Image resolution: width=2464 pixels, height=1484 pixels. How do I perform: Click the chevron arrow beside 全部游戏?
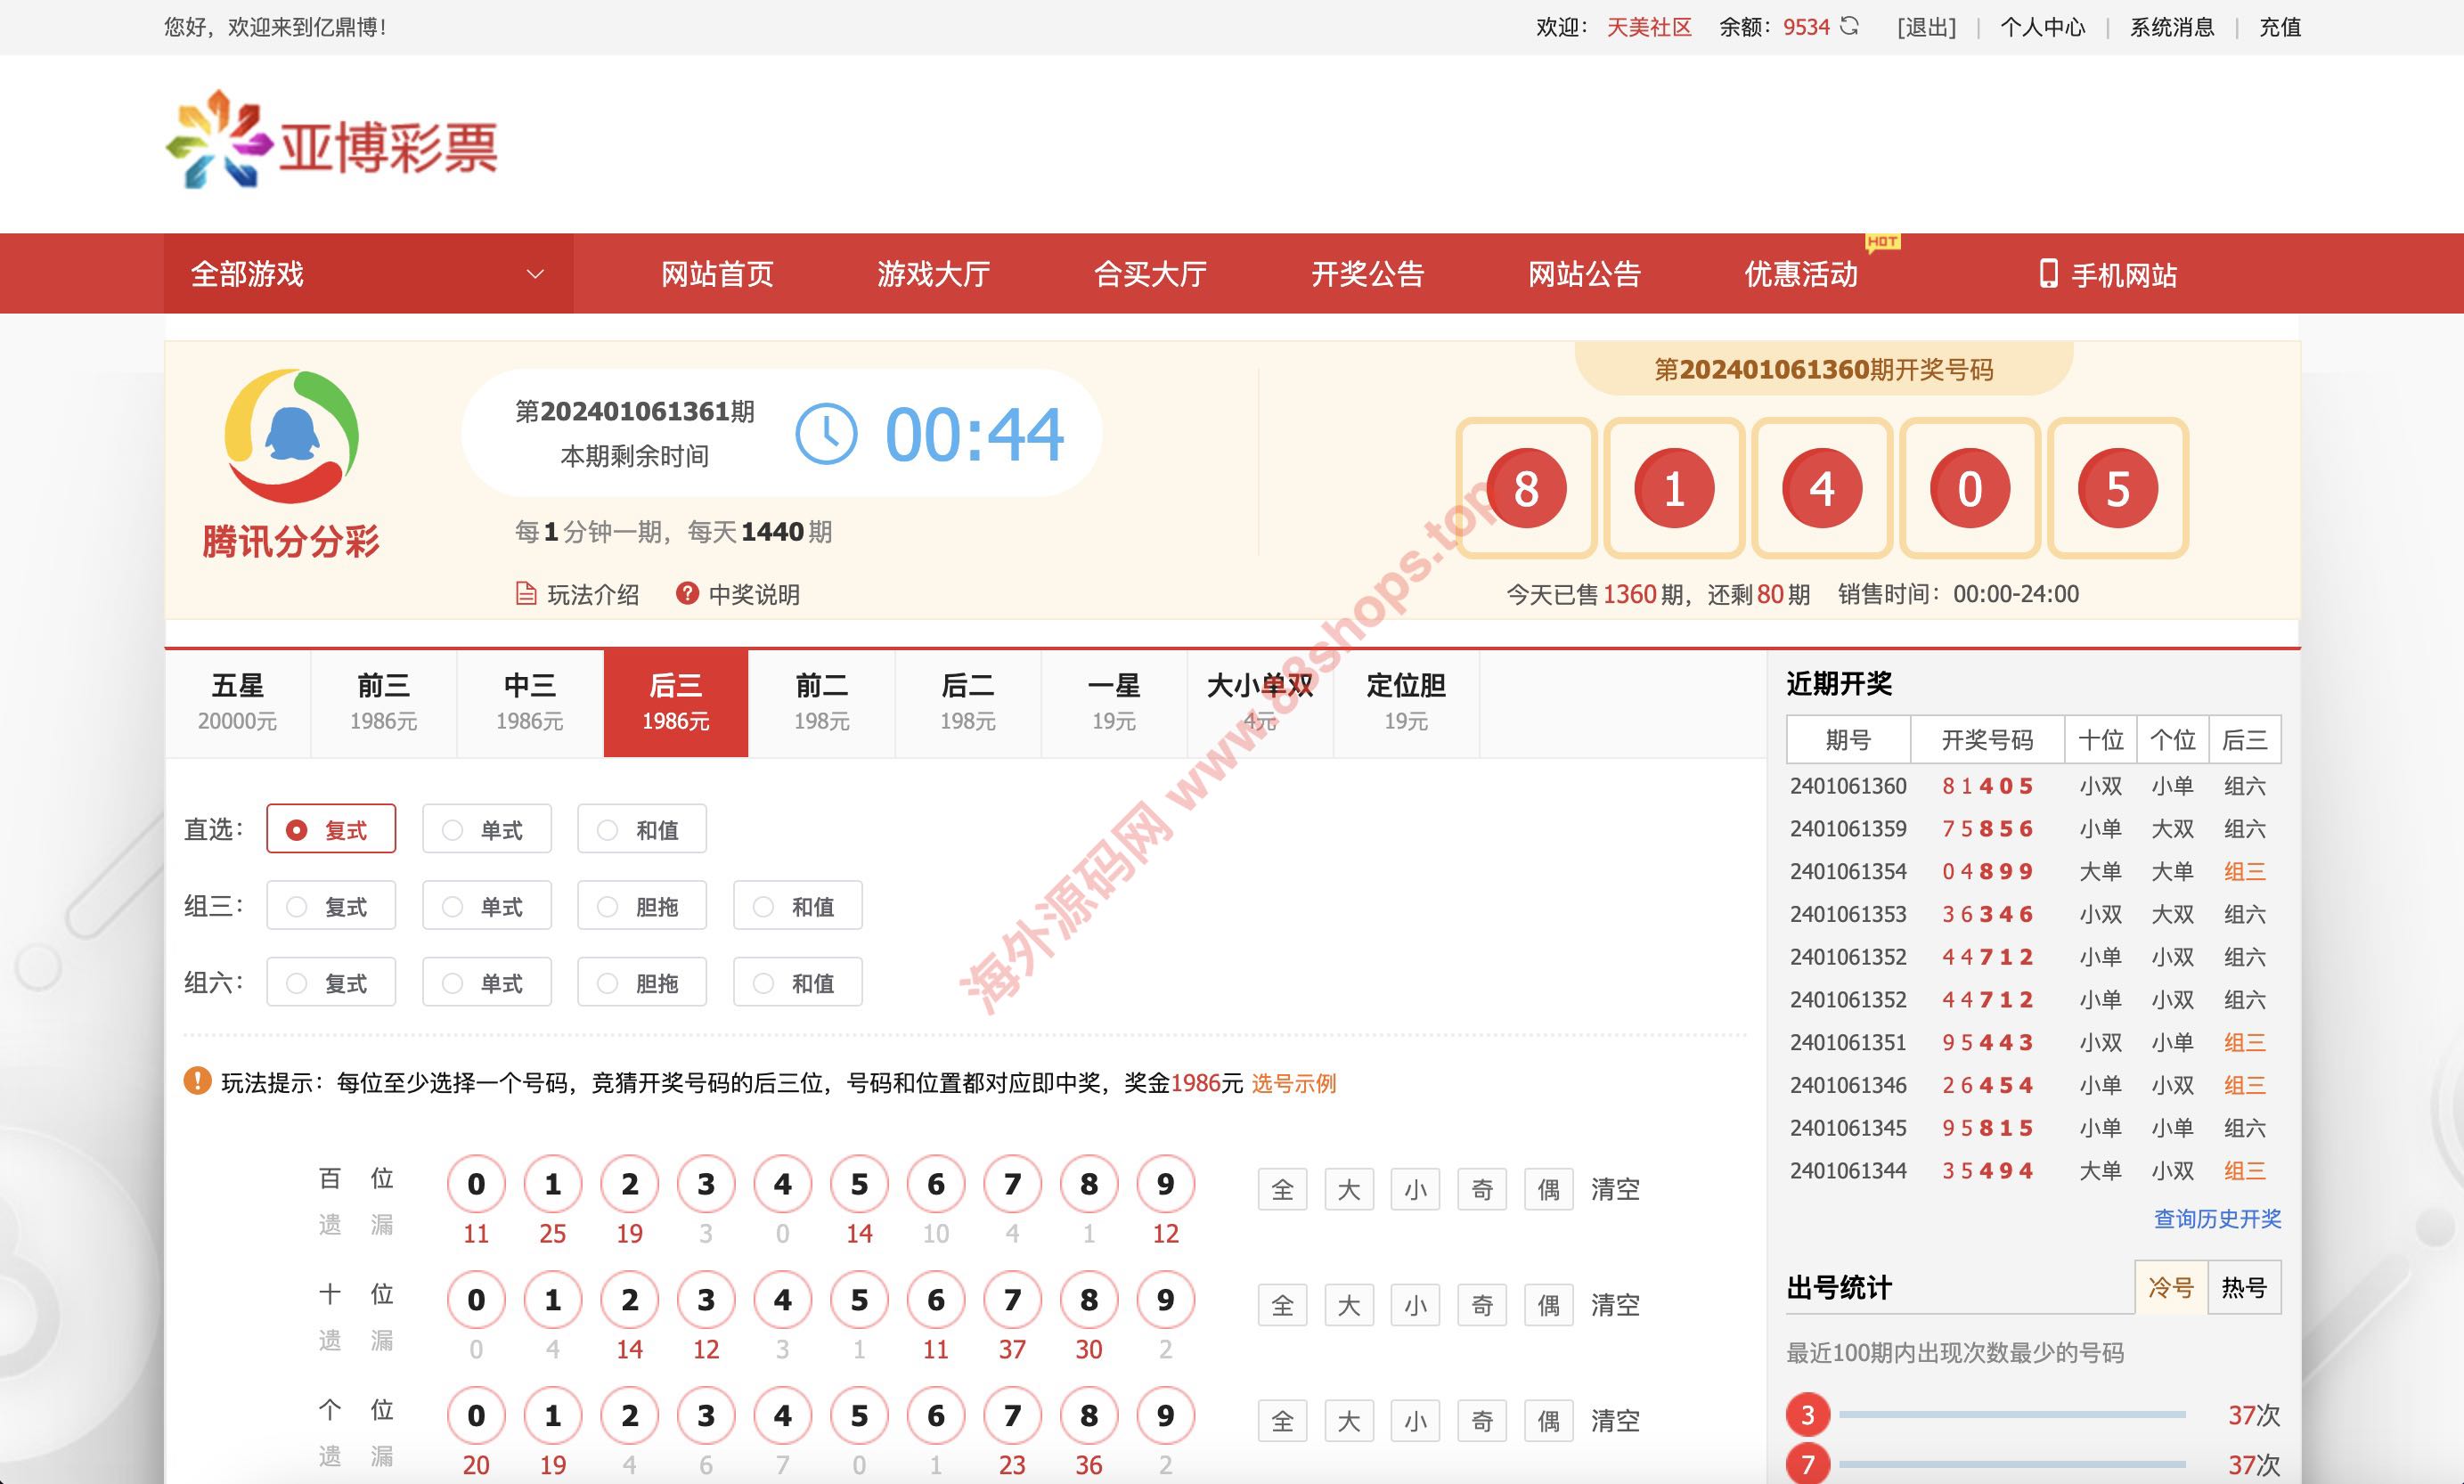pyautogui.click(x=535, y=274)
